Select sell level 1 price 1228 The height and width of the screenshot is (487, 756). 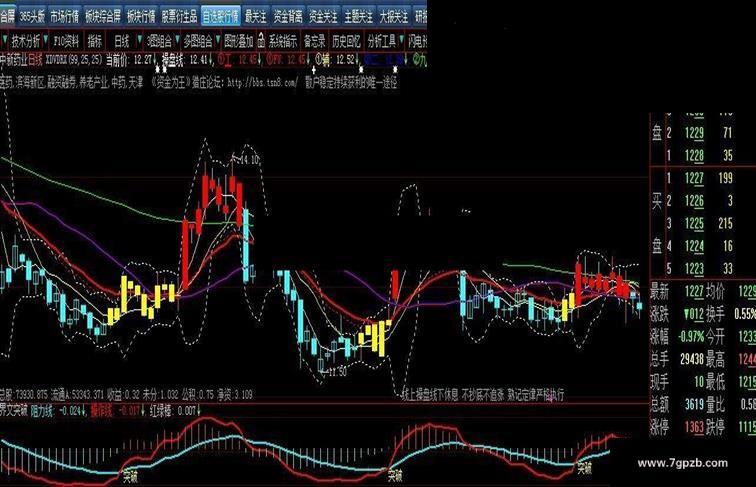point(694,155)
